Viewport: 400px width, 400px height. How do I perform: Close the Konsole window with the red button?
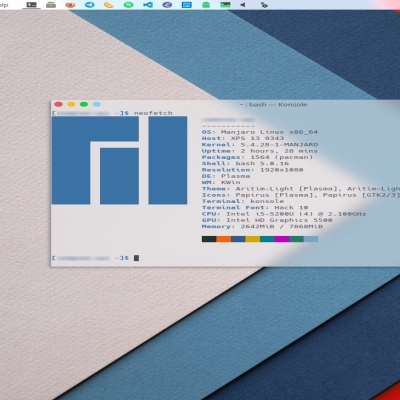[x=59, y=104]
